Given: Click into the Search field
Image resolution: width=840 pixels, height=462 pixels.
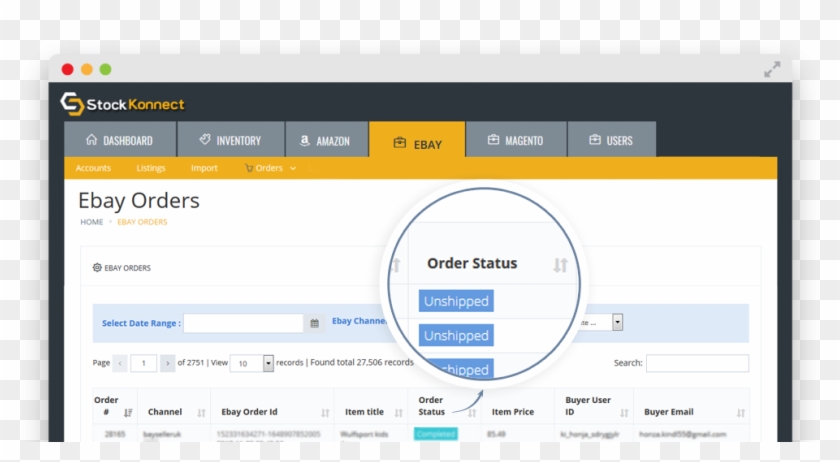Looking at the screenshot, I should [x=697, y=363].
